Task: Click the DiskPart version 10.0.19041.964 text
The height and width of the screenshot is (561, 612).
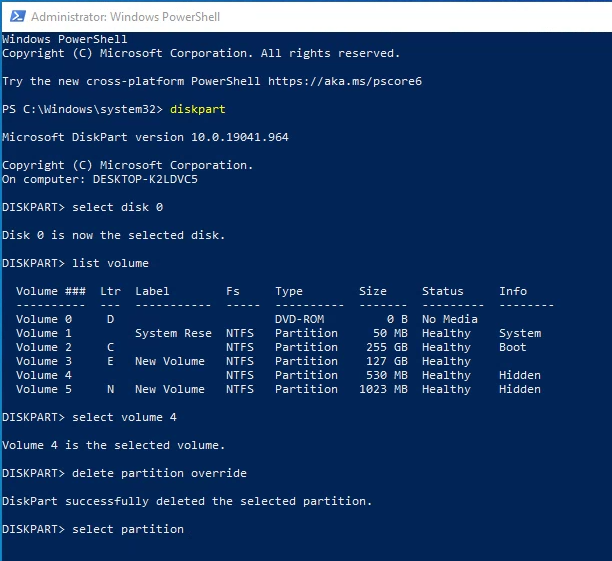Action: (145, 137)
